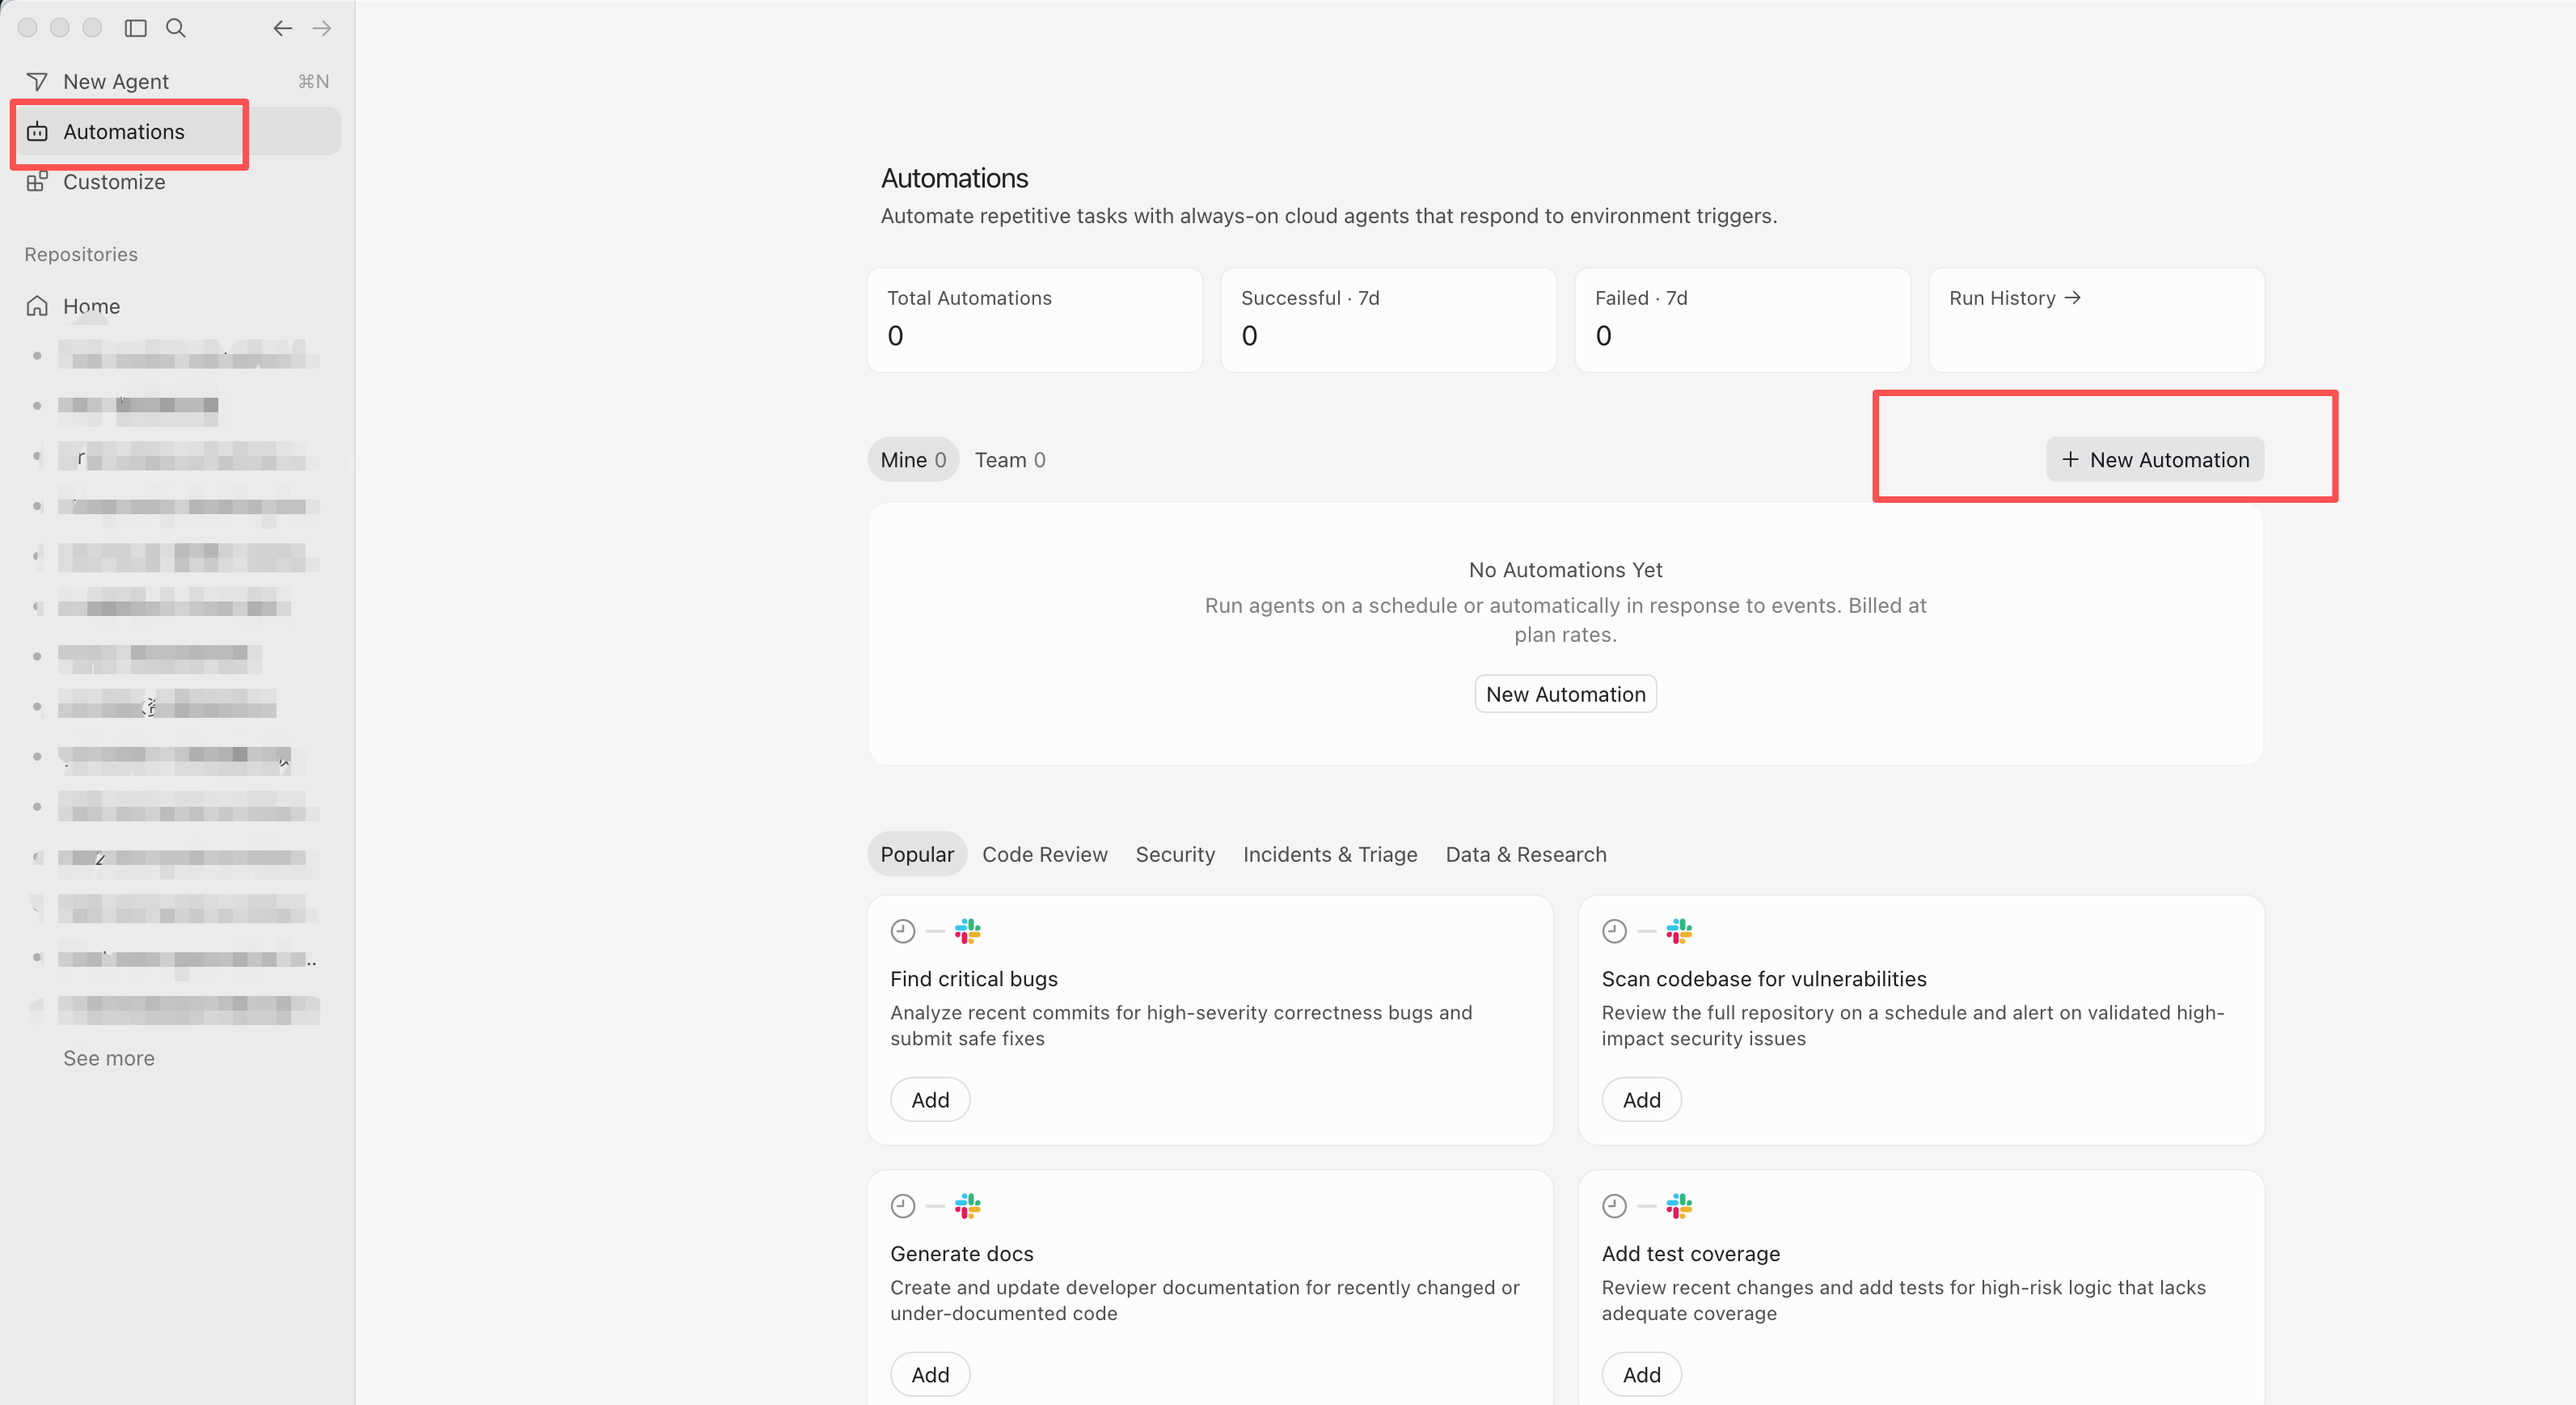Click the Successful 7d stats card
Screen dimensions: 2576x1405
click(x=1388, y=320)
